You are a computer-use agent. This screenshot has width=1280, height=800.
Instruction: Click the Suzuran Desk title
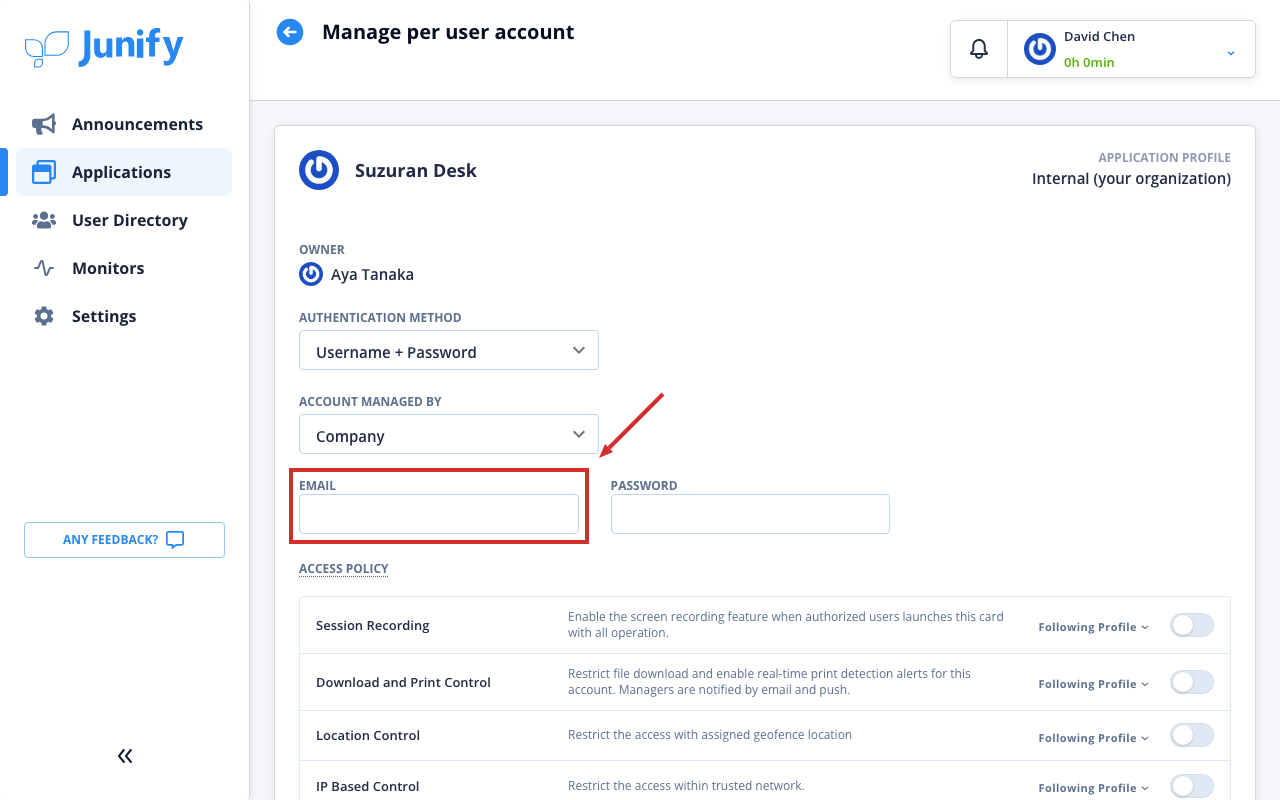pyautogui.click(x=416, y=170)
